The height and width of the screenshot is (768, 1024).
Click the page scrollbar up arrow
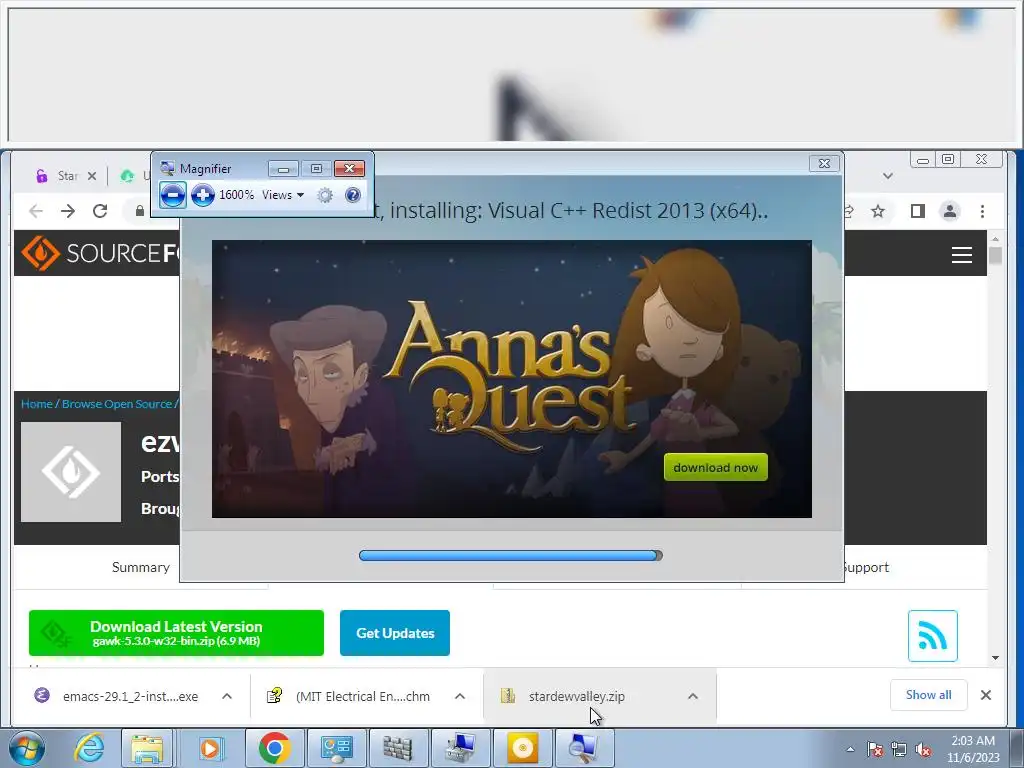click(995, 239)
